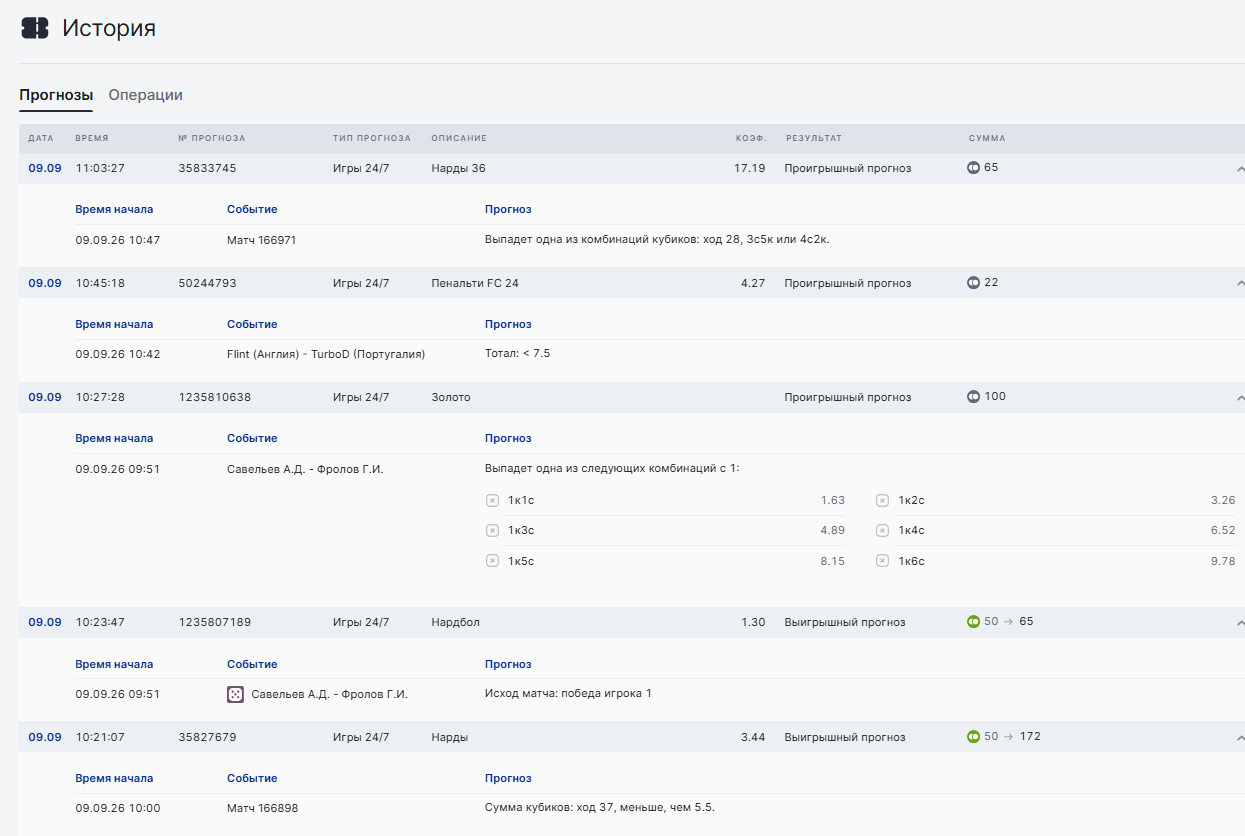Click the dice icon before Савельев А.Д. in Нардбол event
Image resolution: width=1245 pixels, height=836 pixels.
[235, 694]
